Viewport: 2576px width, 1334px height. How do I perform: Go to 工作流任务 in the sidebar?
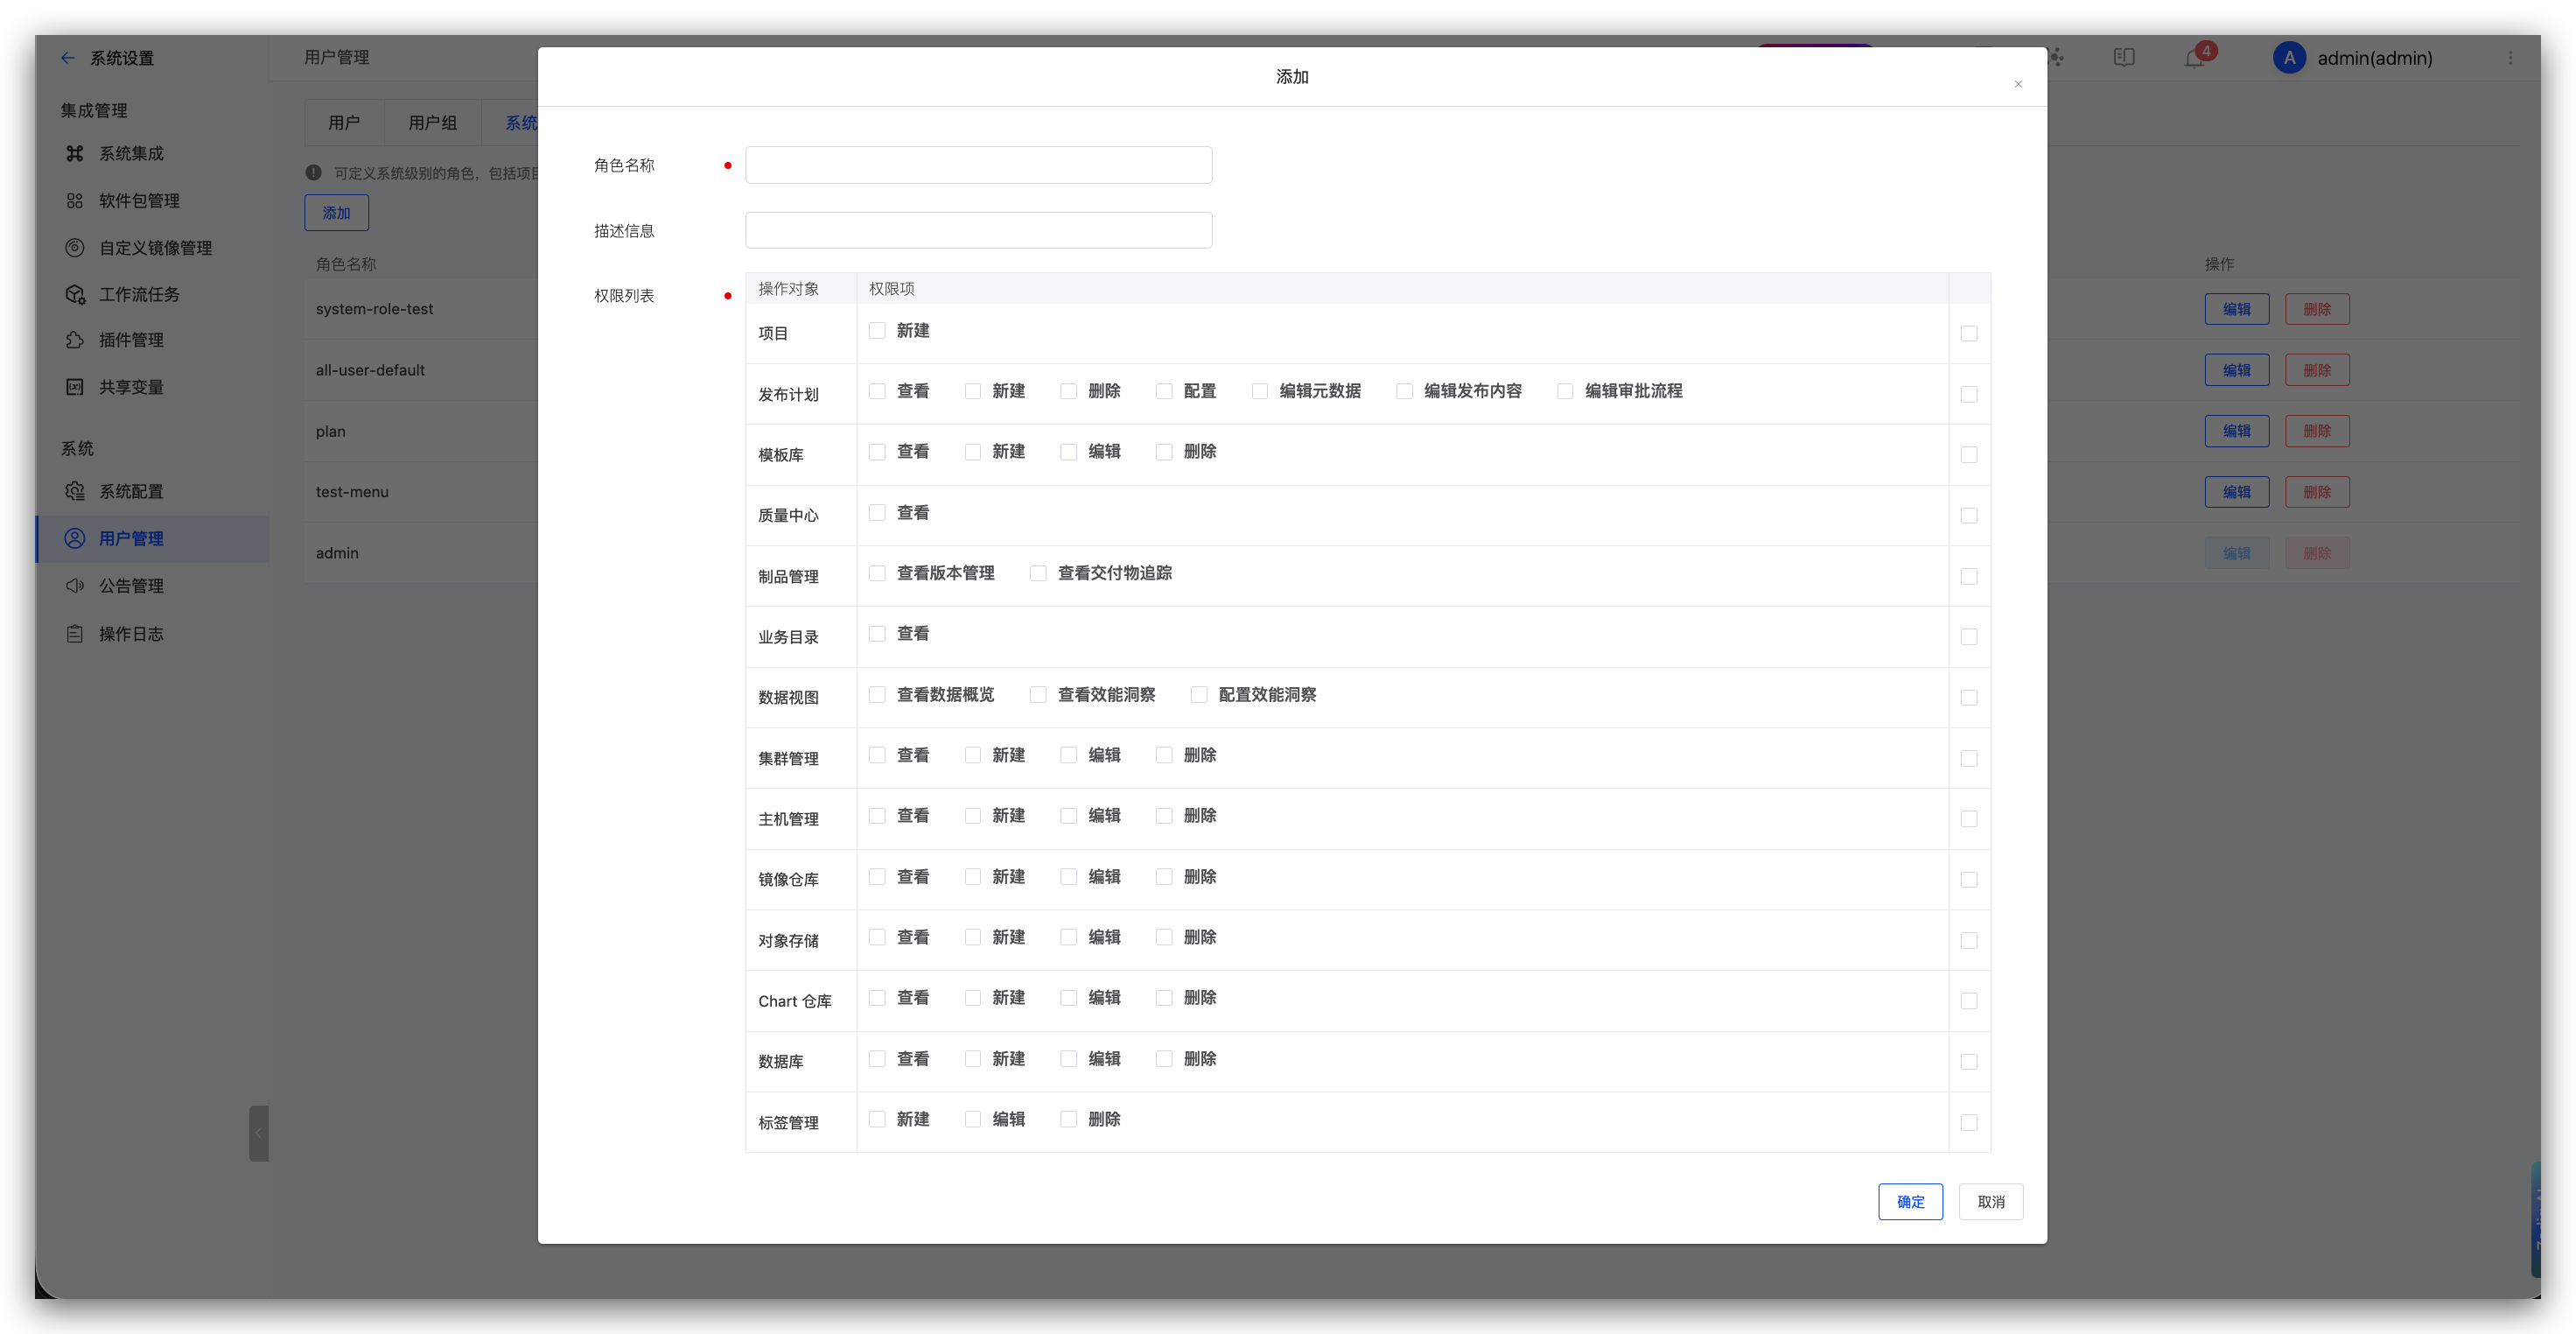pos(138,294)
